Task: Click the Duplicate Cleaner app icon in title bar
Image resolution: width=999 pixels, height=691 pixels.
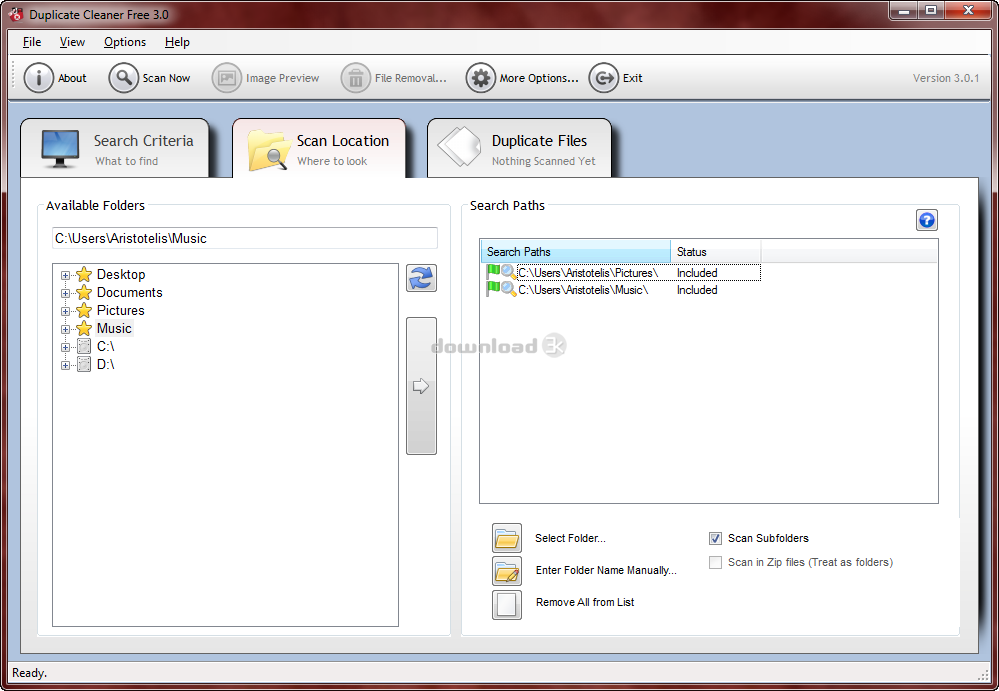Action: (16, 14)
